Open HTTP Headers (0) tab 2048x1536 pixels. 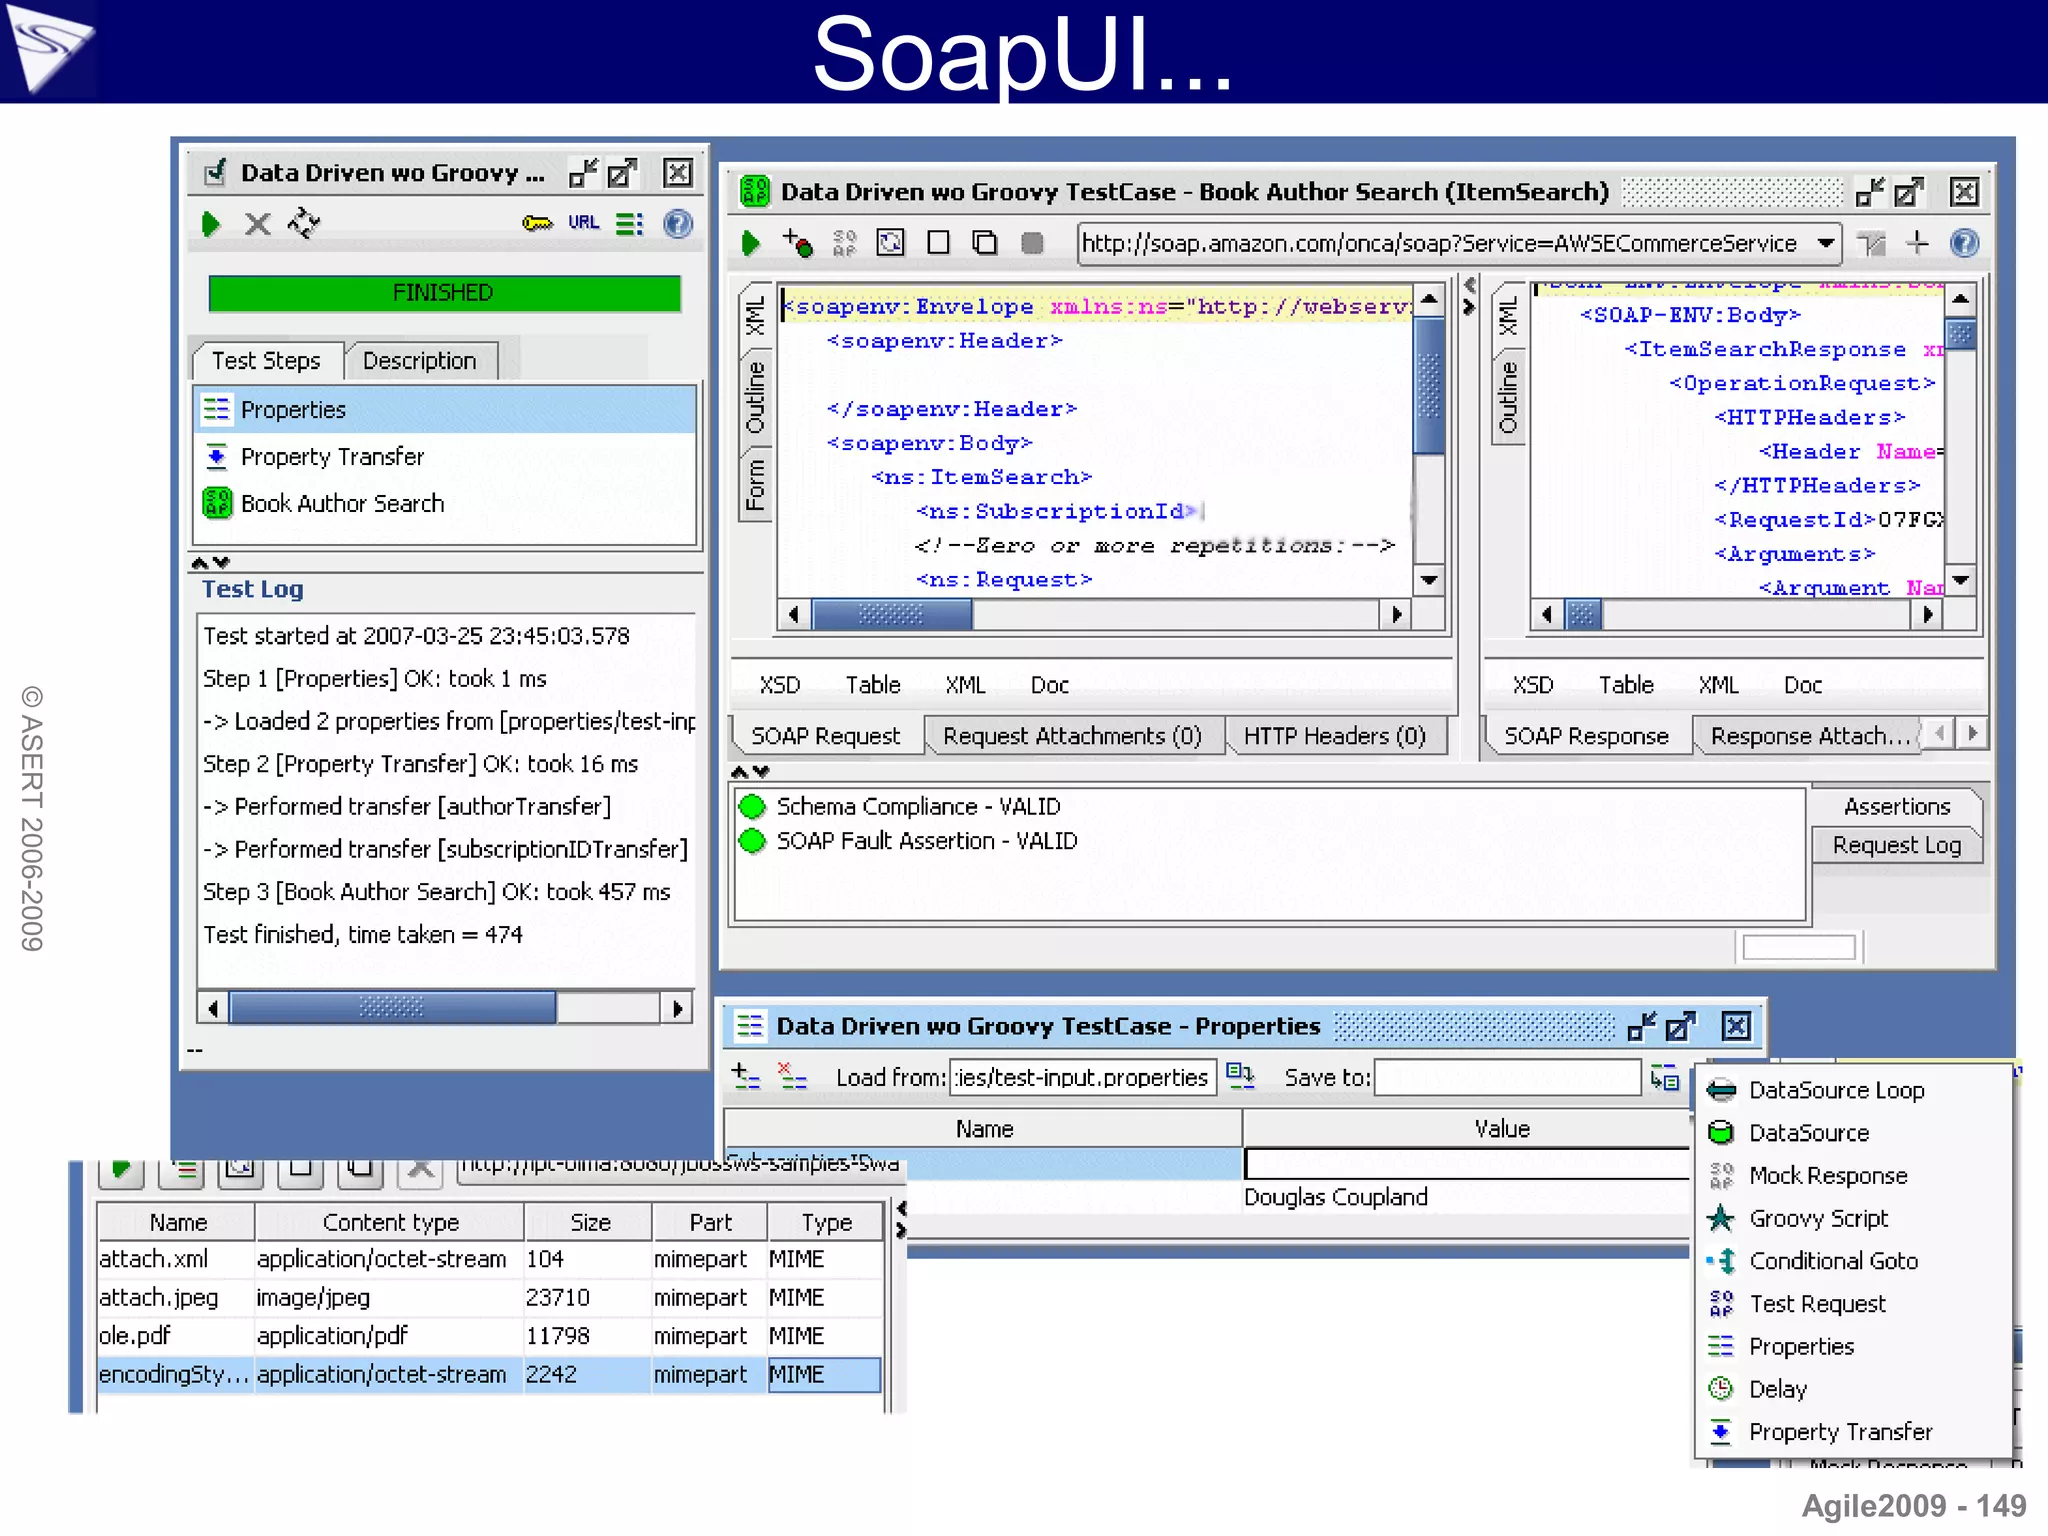click(x=1335, y=736)
